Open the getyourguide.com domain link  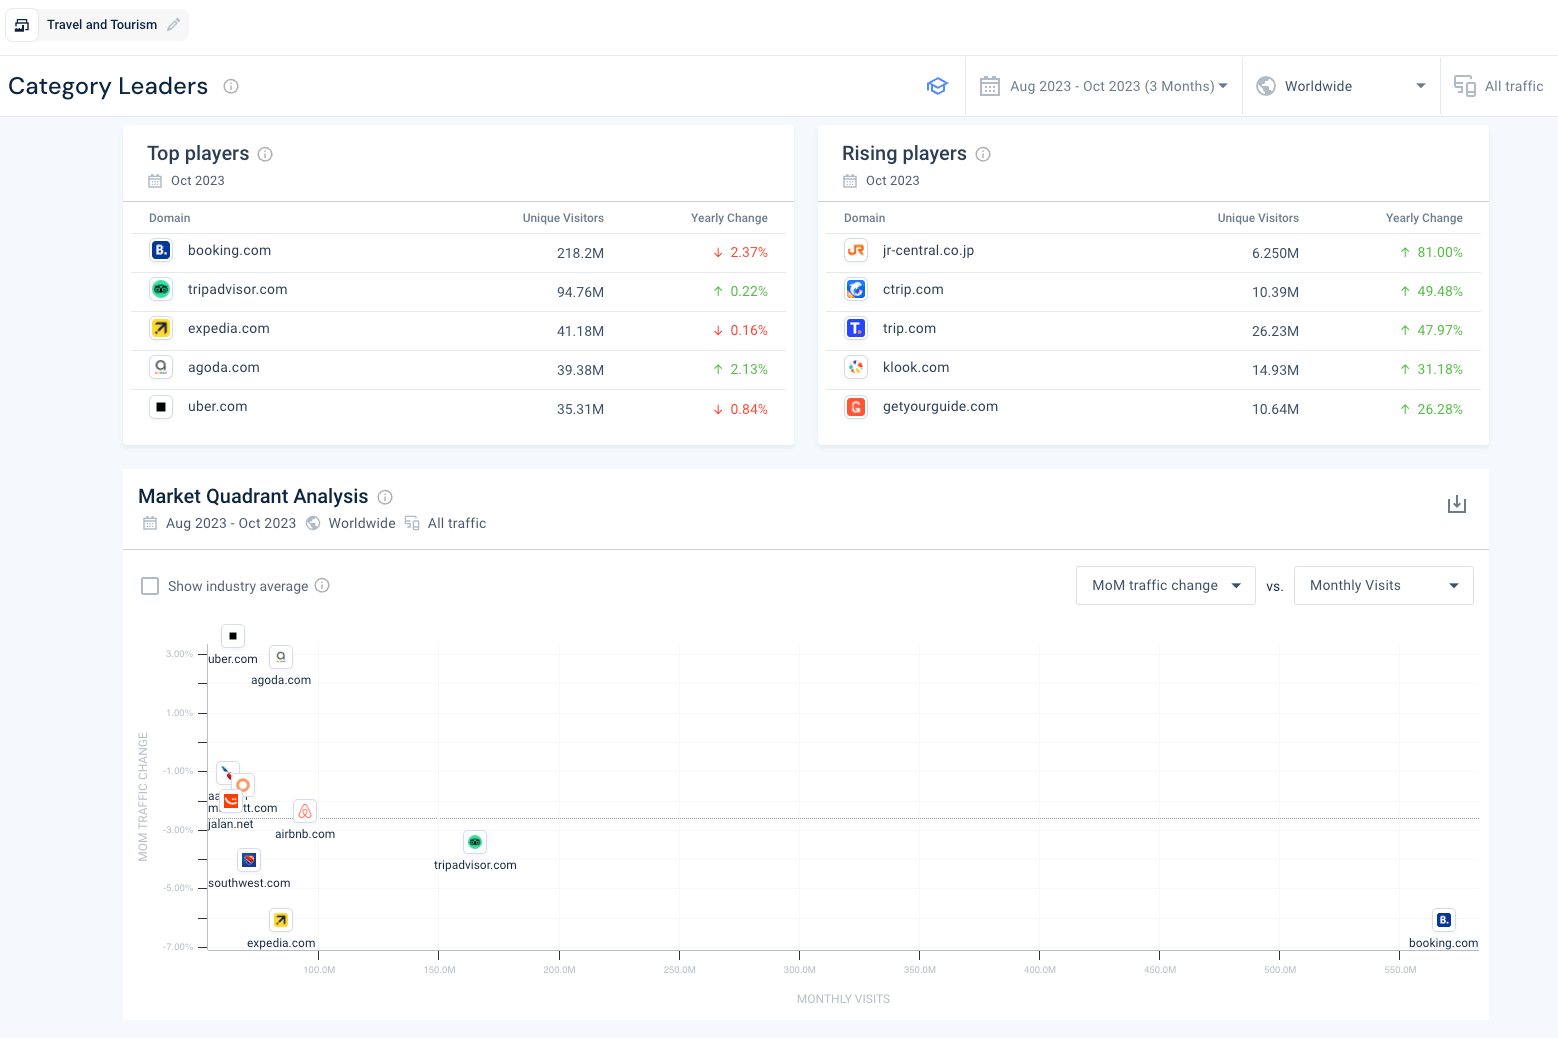940,407
